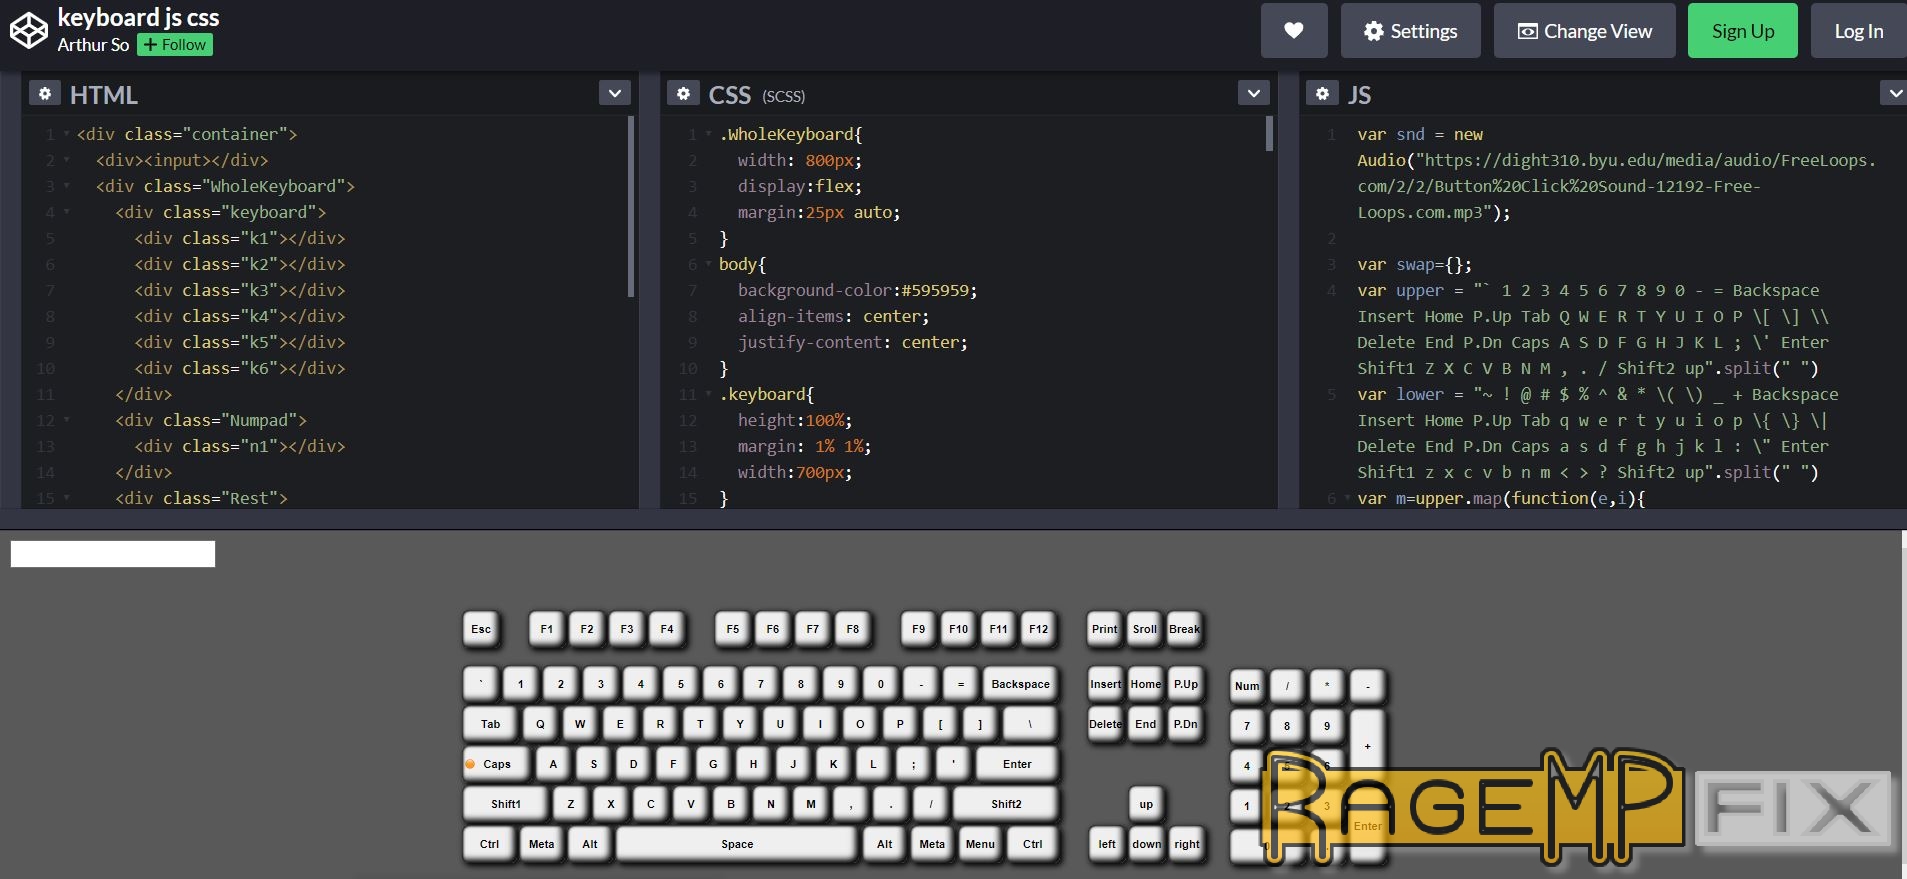Collapse the Numpad div fold arrow on line 12
The image size is (1907, 879).
pyautogui.click(x=67, y=420)
